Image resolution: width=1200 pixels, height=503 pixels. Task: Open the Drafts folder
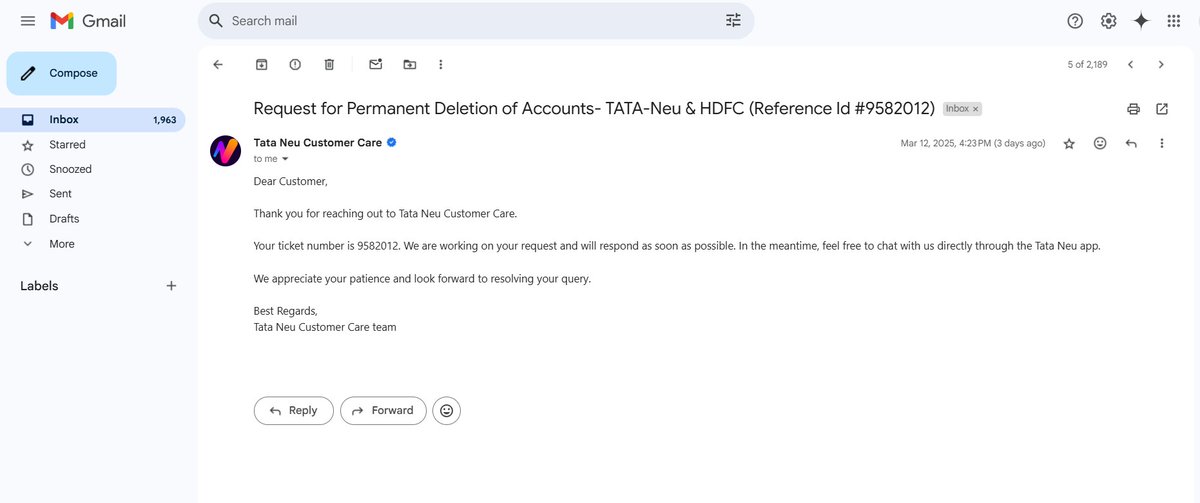tap(92, 219)
